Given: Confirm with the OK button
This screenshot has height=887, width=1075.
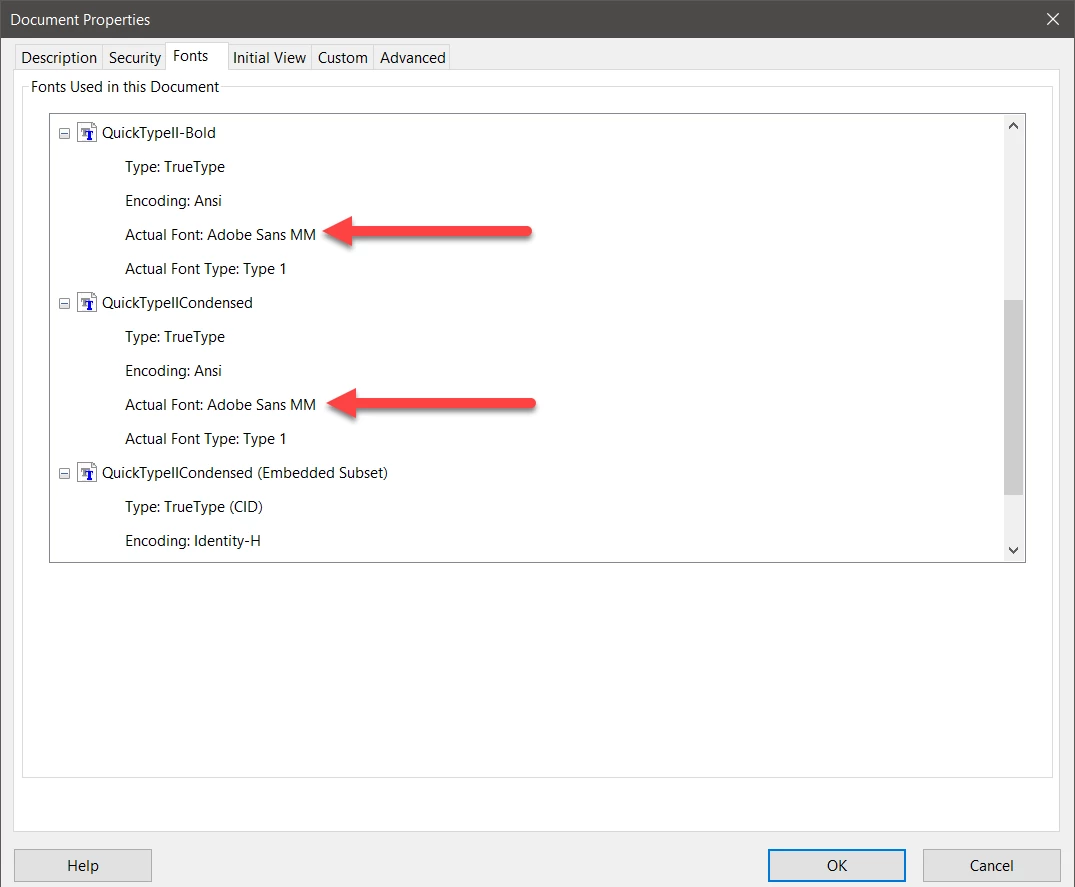Looking at the screenshot, I should (836, 866).
